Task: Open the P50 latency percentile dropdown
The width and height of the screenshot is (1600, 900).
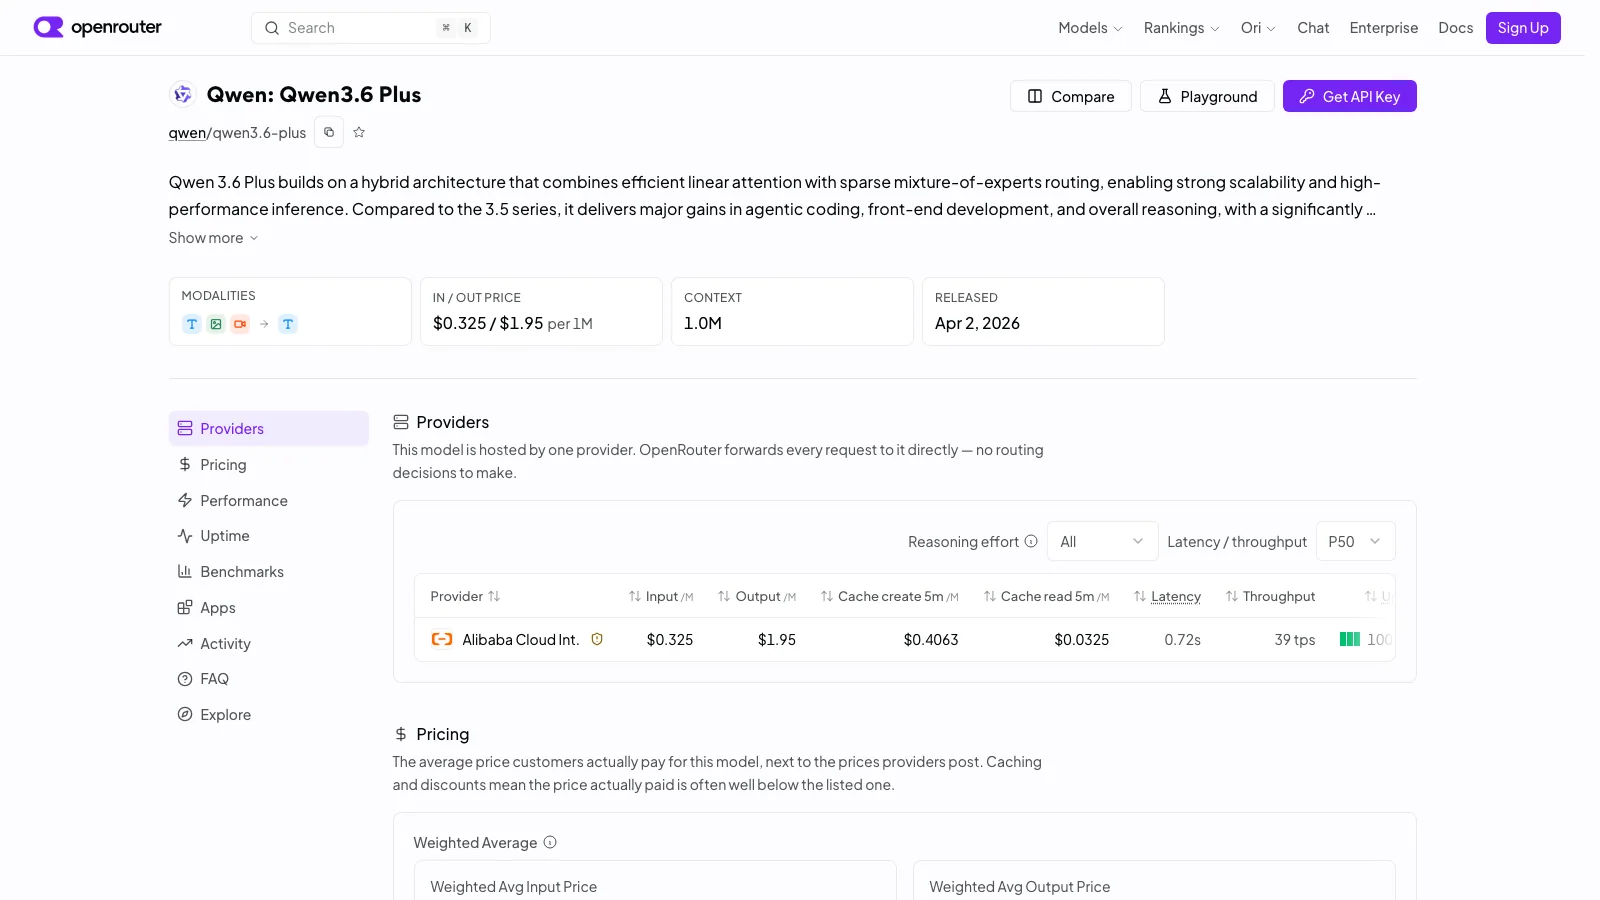Action: click(1355, 541)
